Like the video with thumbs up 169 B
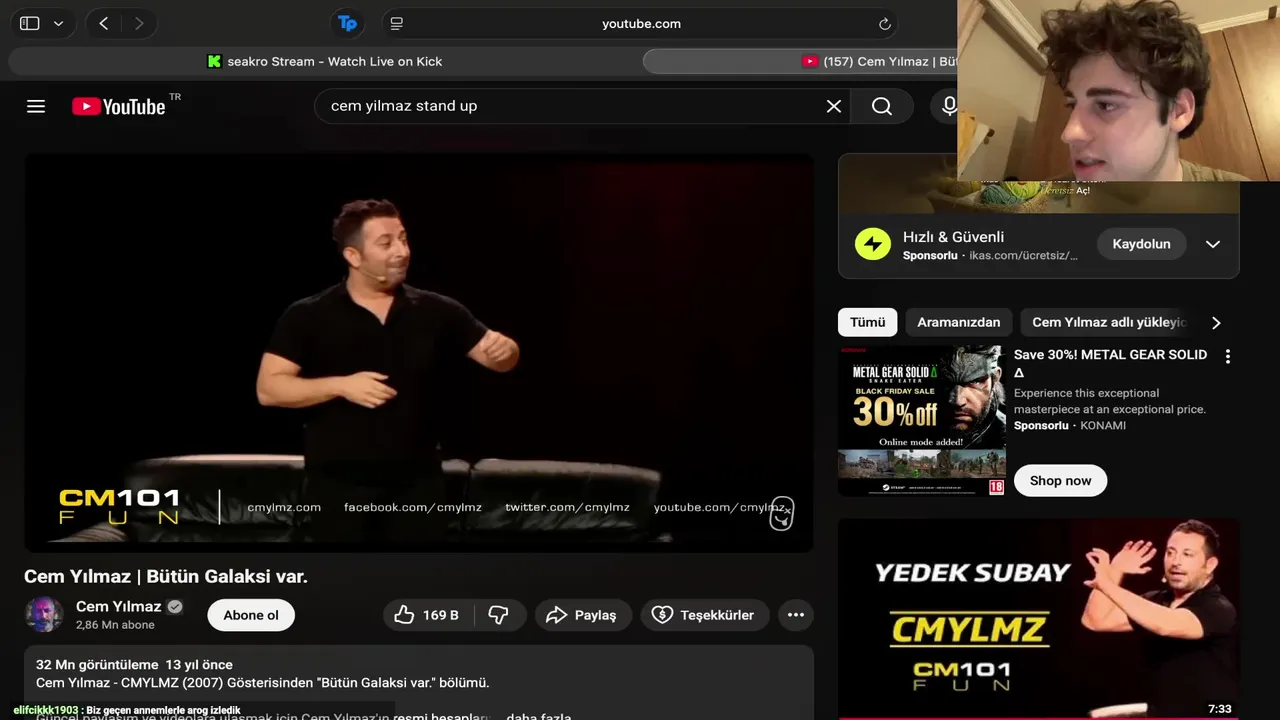The image size is (1280, 720). (x=427, y=615)
